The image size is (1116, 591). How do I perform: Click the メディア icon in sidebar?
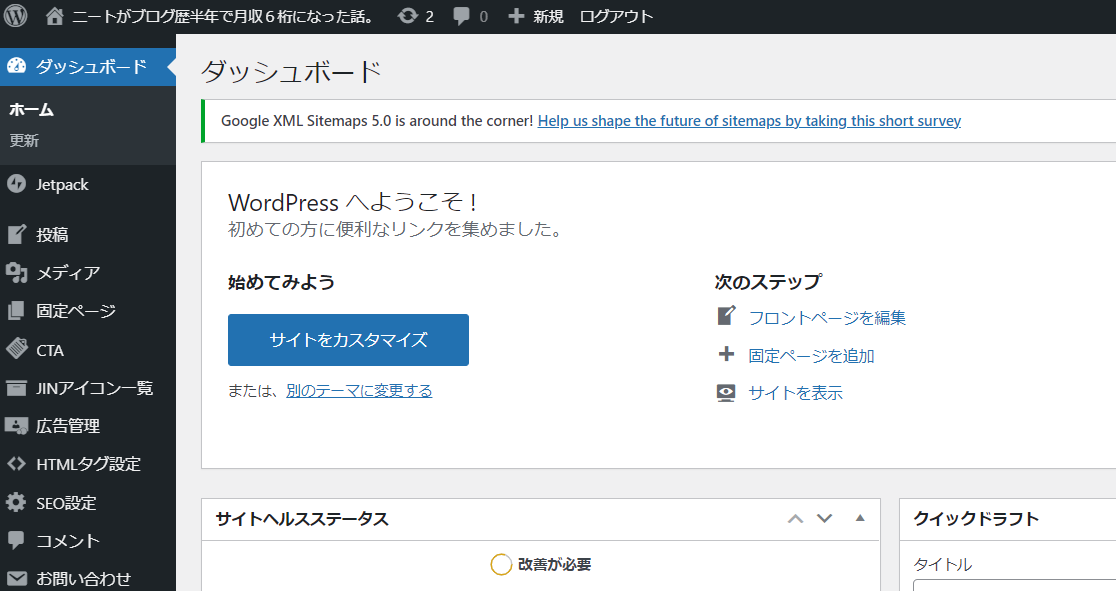tap(16, 273)
